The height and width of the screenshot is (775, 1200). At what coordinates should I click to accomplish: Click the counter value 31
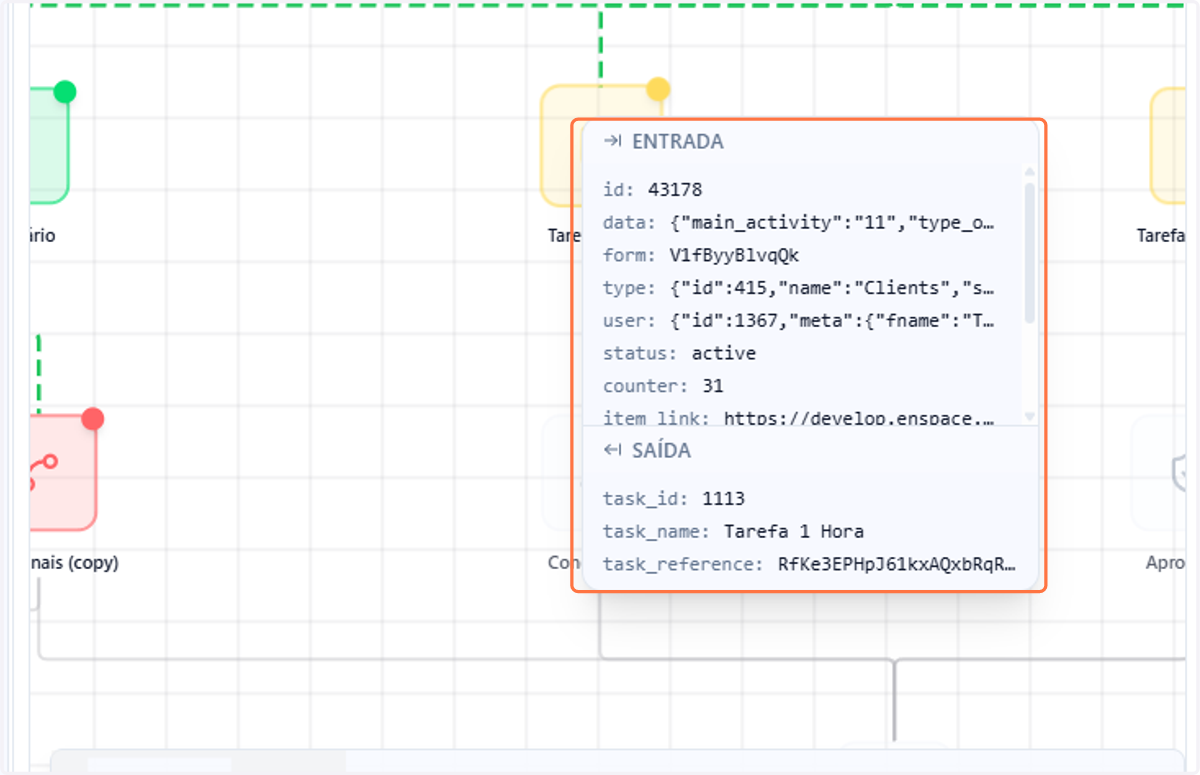point(713,386)
